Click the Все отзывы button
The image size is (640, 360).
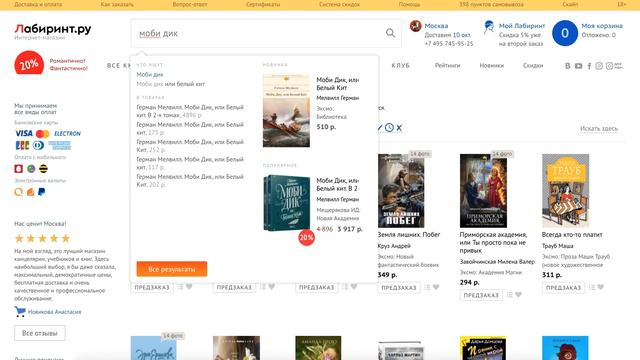40,333
